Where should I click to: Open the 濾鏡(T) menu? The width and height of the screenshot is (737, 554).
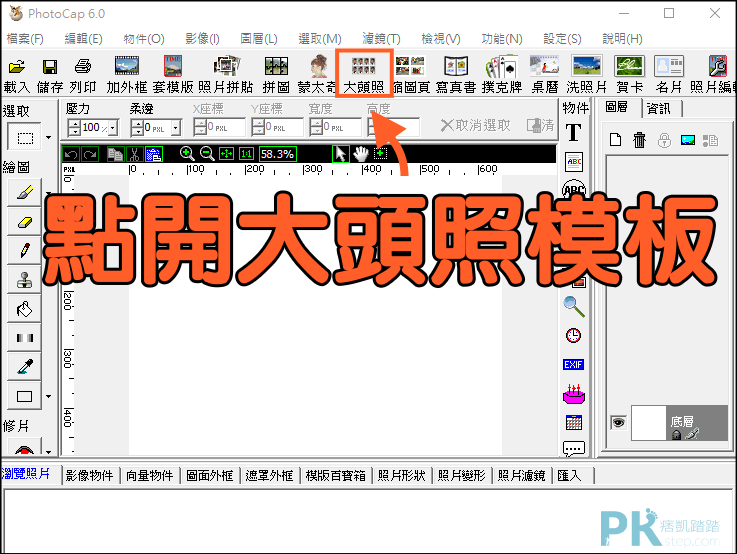click(x=381, y=39)
